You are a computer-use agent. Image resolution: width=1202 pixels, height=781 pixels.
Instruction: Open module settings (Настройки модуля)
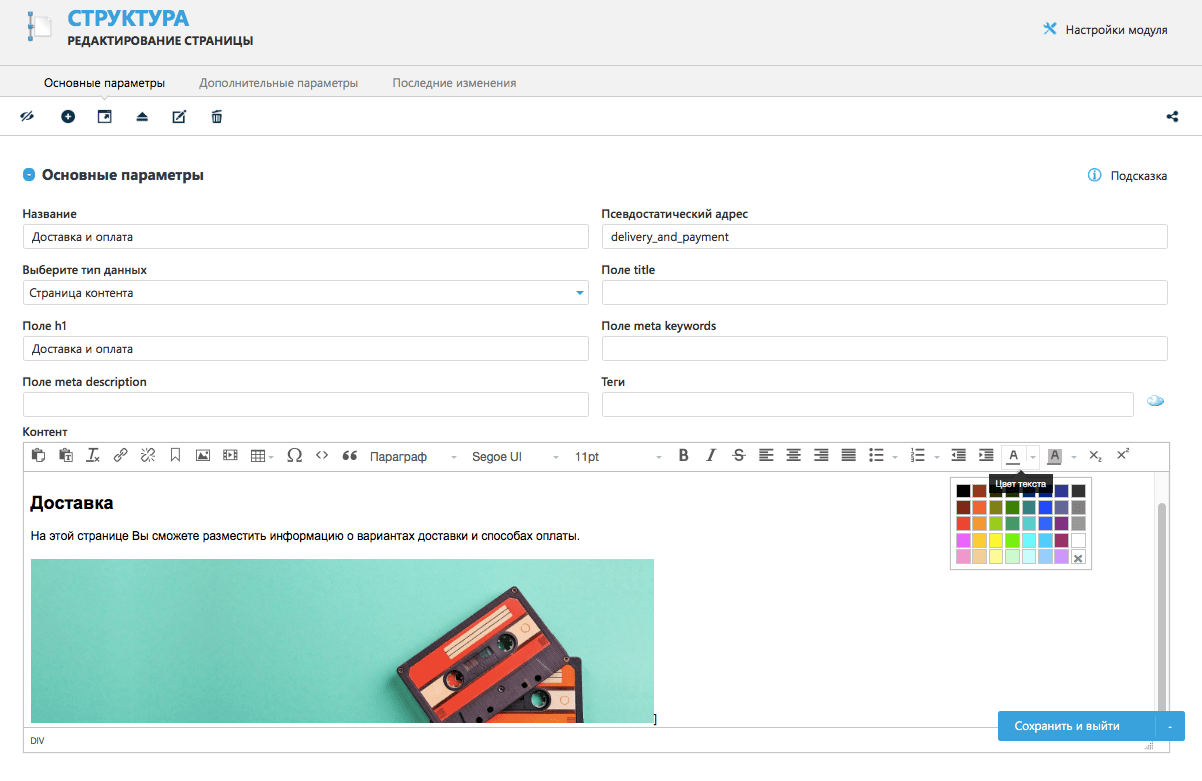pyautogui.click(x=1105, y=30)
